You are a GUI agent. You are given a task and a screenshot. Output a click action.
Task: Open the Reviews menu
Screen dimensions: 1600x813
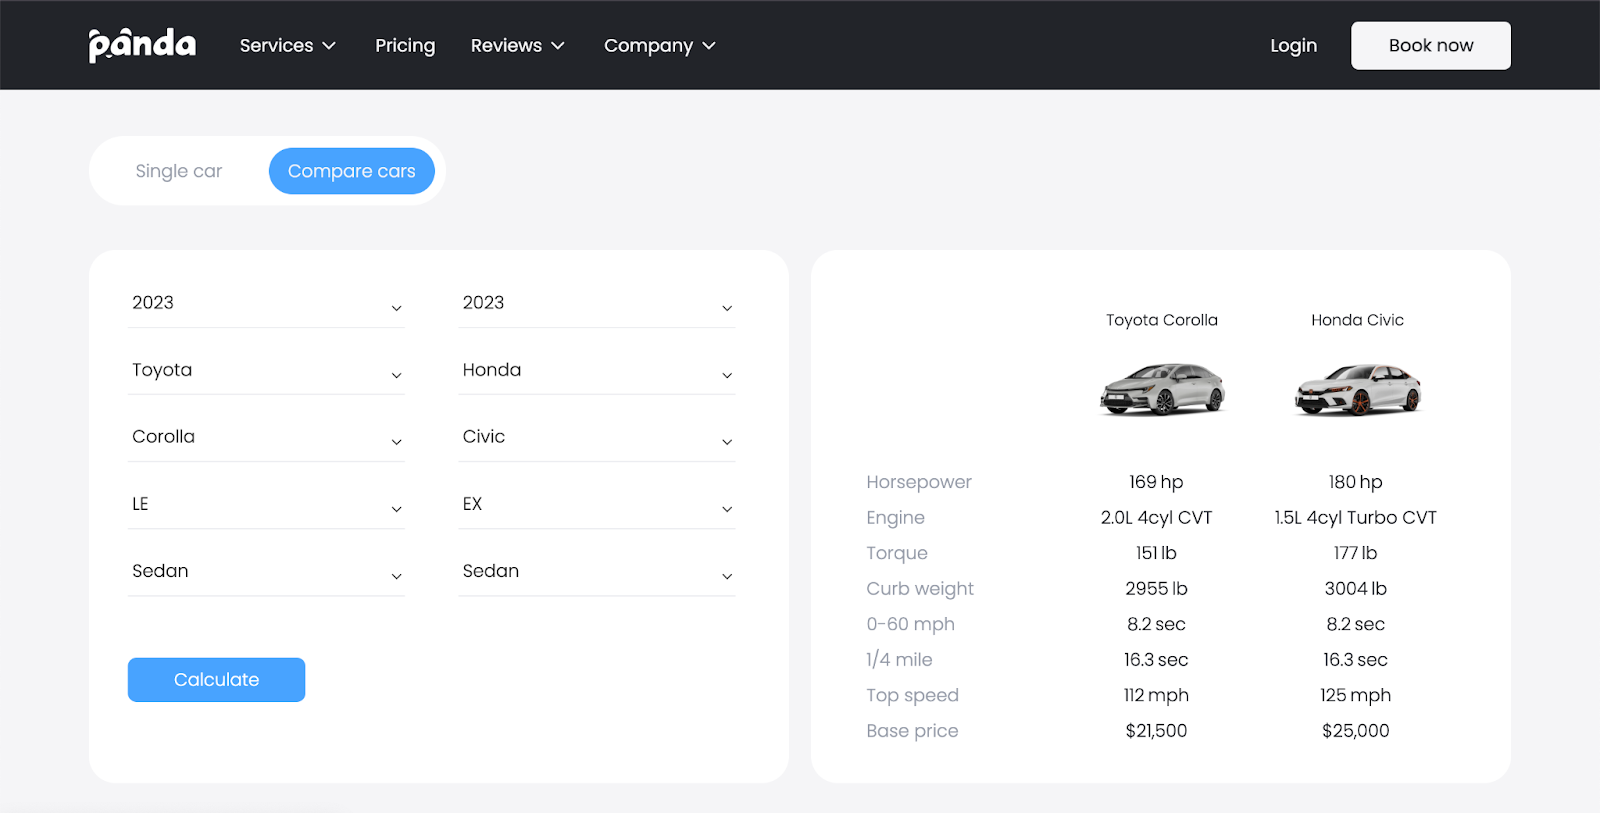pos(517,46)
